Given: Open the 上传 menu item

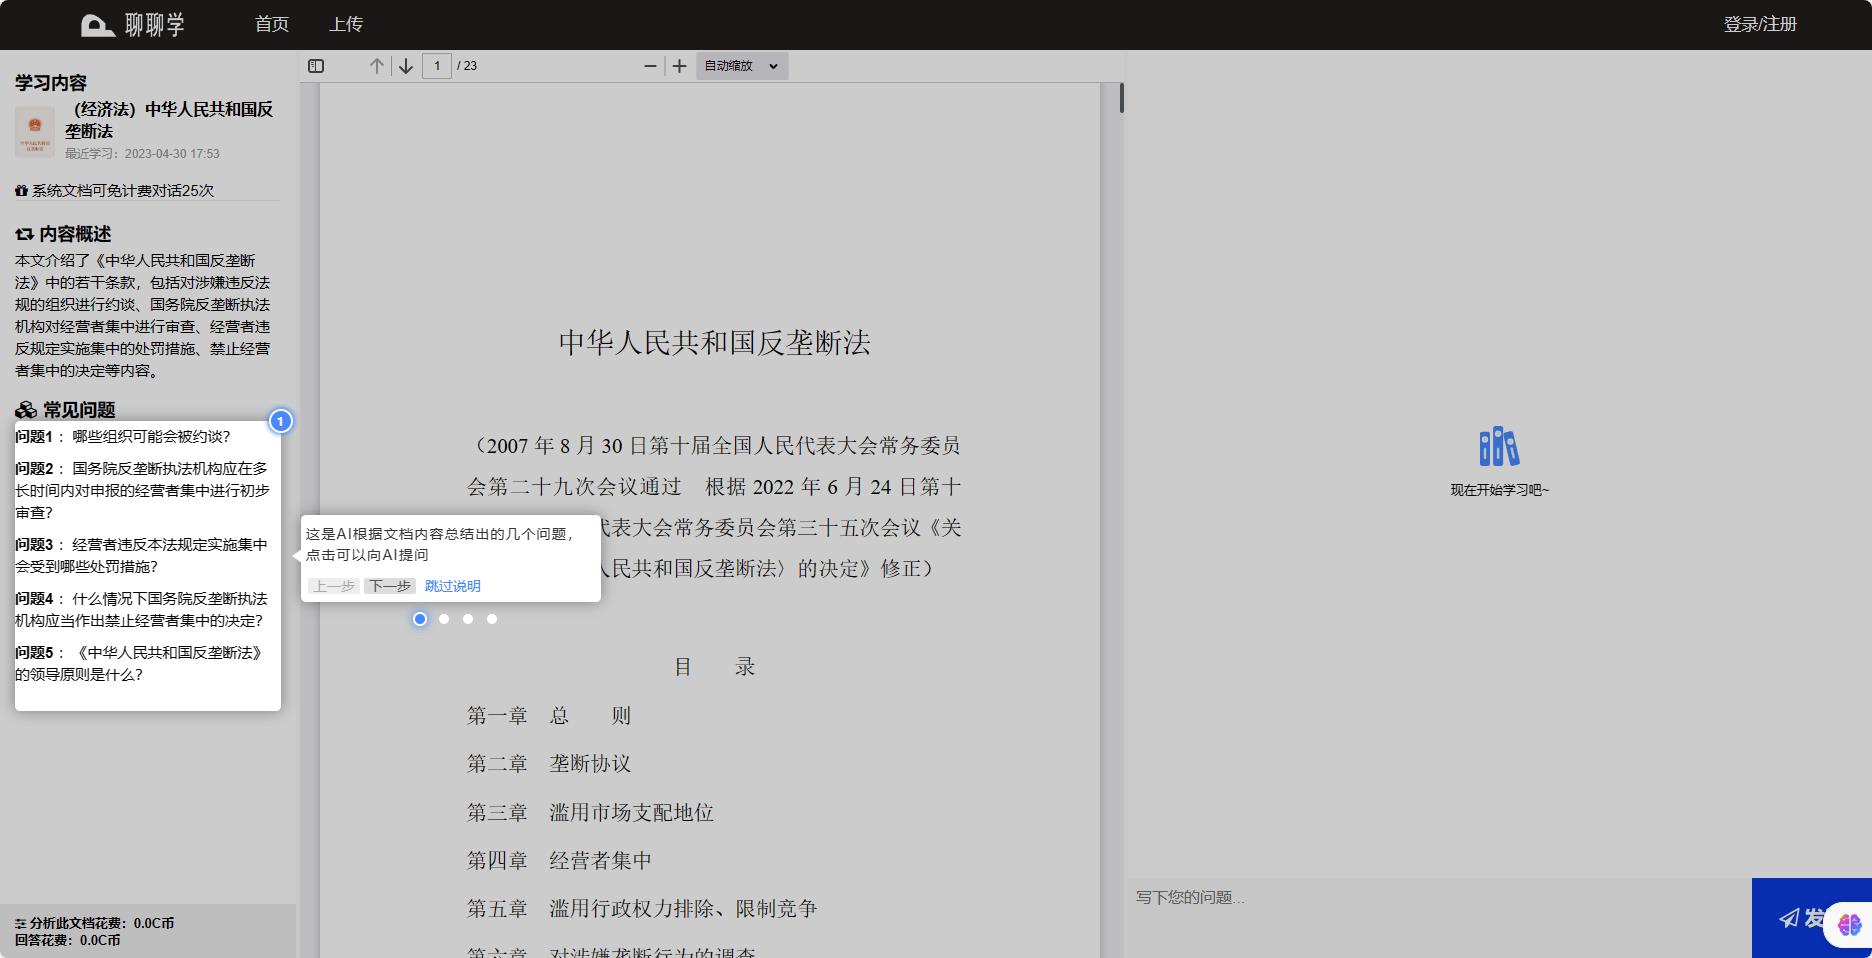Looking at the screenshot, I should tap(347, 24).
